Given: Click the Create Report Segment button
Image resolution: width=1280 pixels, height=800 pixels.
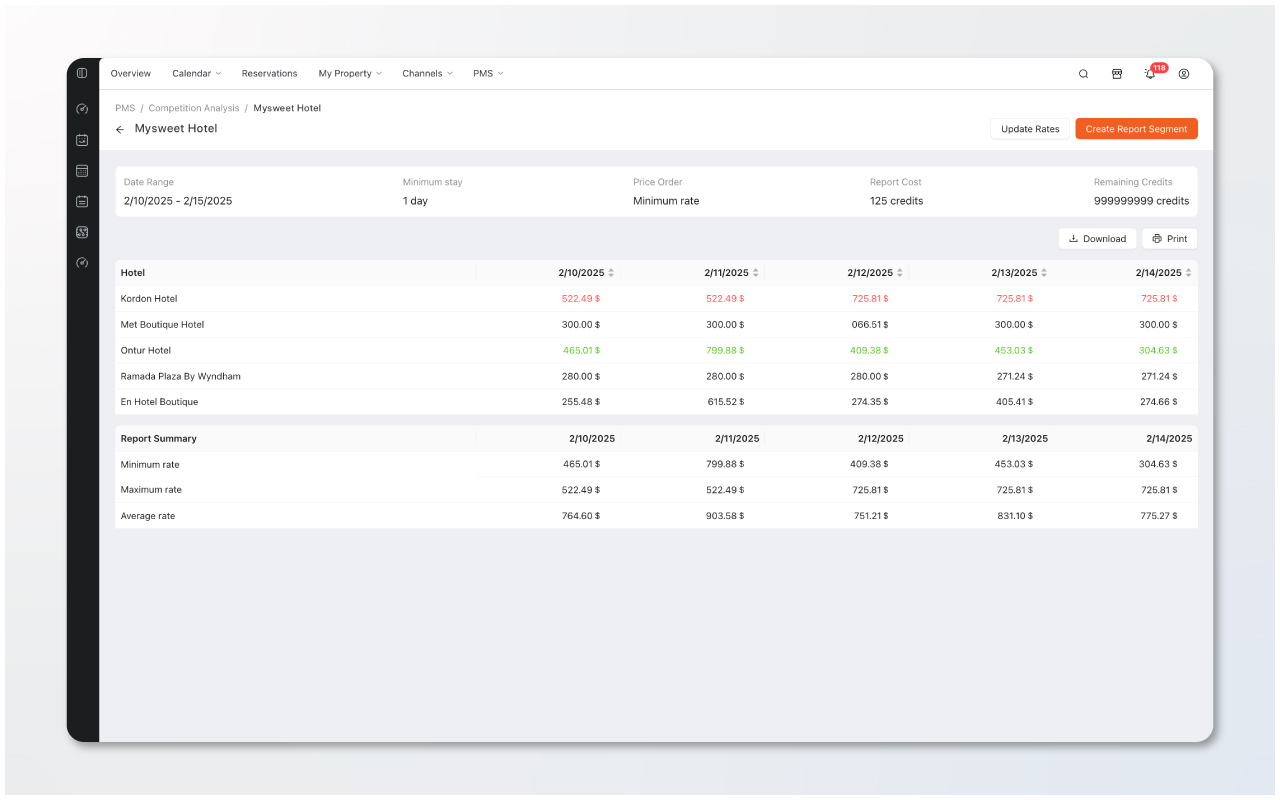Looking at the screenshot, I should click(x=1136, y=129).
